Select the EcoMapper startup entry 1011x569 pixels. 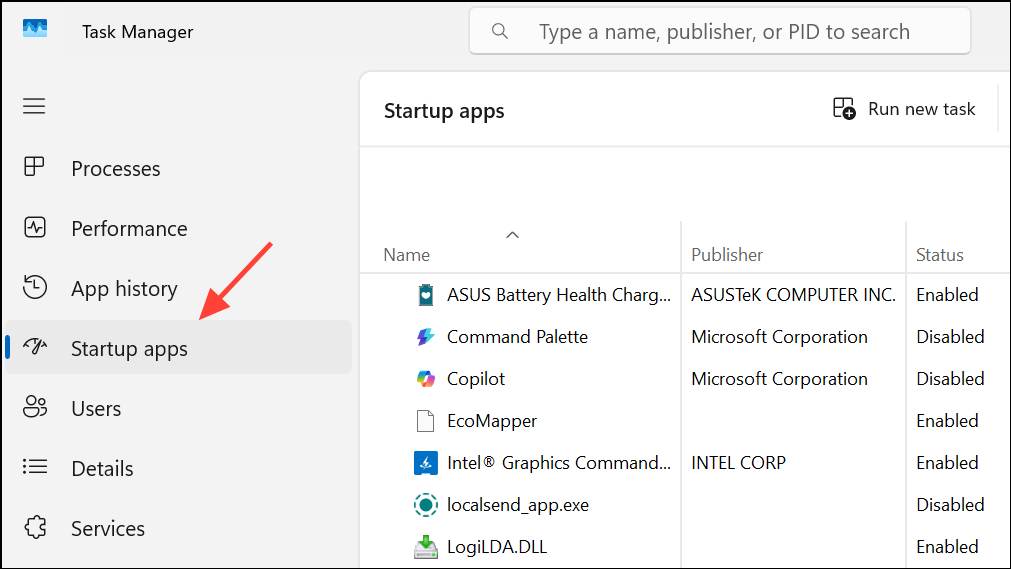(x=492, y=421)
